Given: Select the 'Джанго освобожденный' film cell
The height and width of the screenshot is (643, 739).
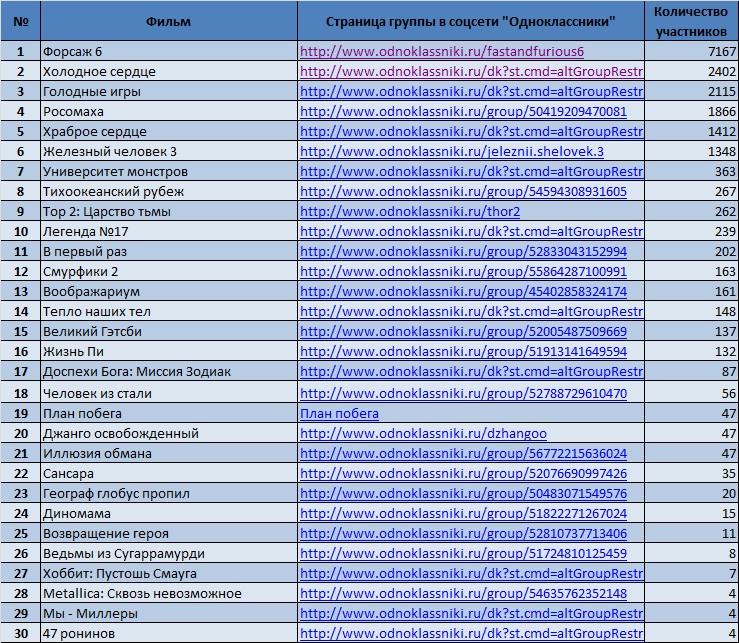Looking at the screenshot, I should tap(169, 434).
